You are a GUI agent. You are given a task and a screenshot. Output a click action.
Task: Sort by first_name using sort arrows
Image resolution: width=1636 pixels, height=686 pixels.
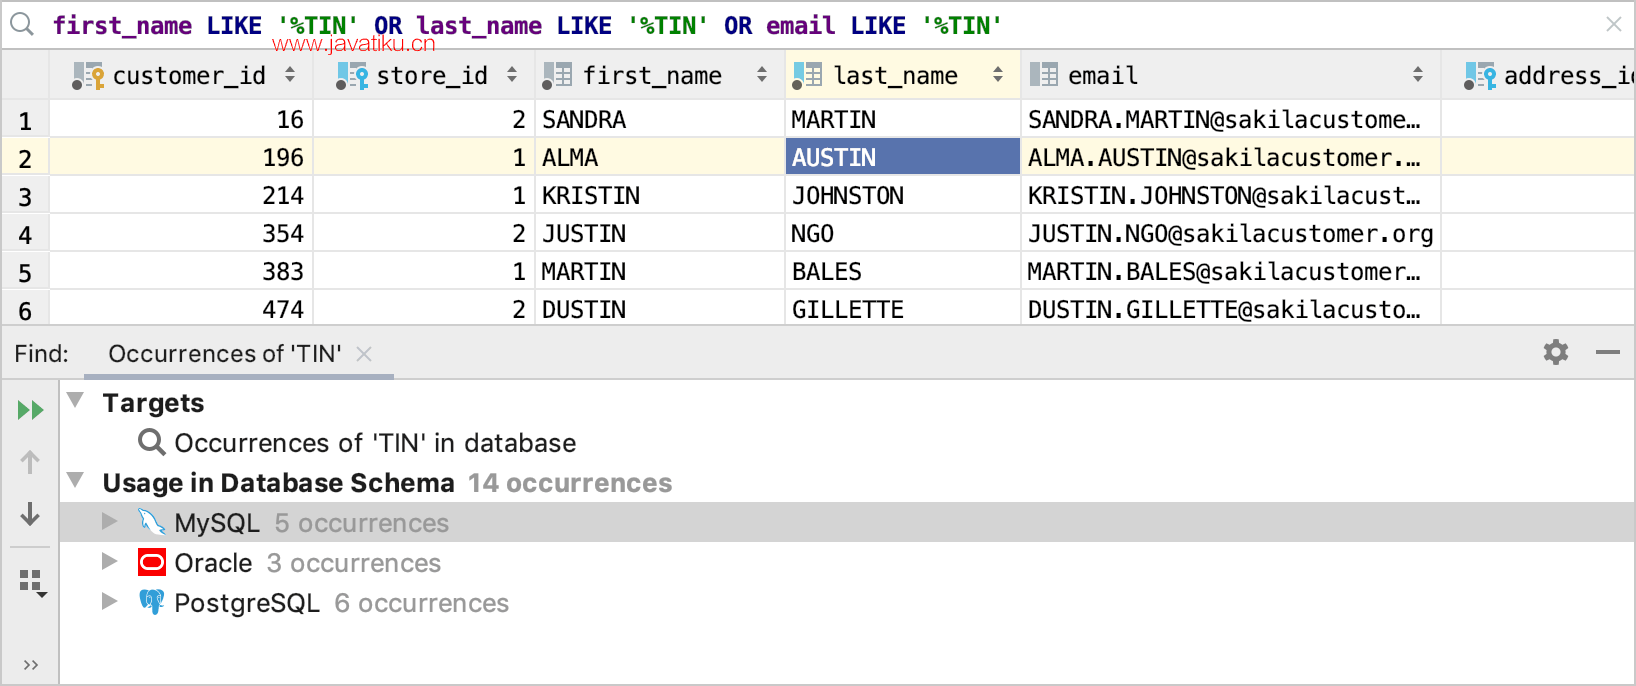[x=762, y=75]
